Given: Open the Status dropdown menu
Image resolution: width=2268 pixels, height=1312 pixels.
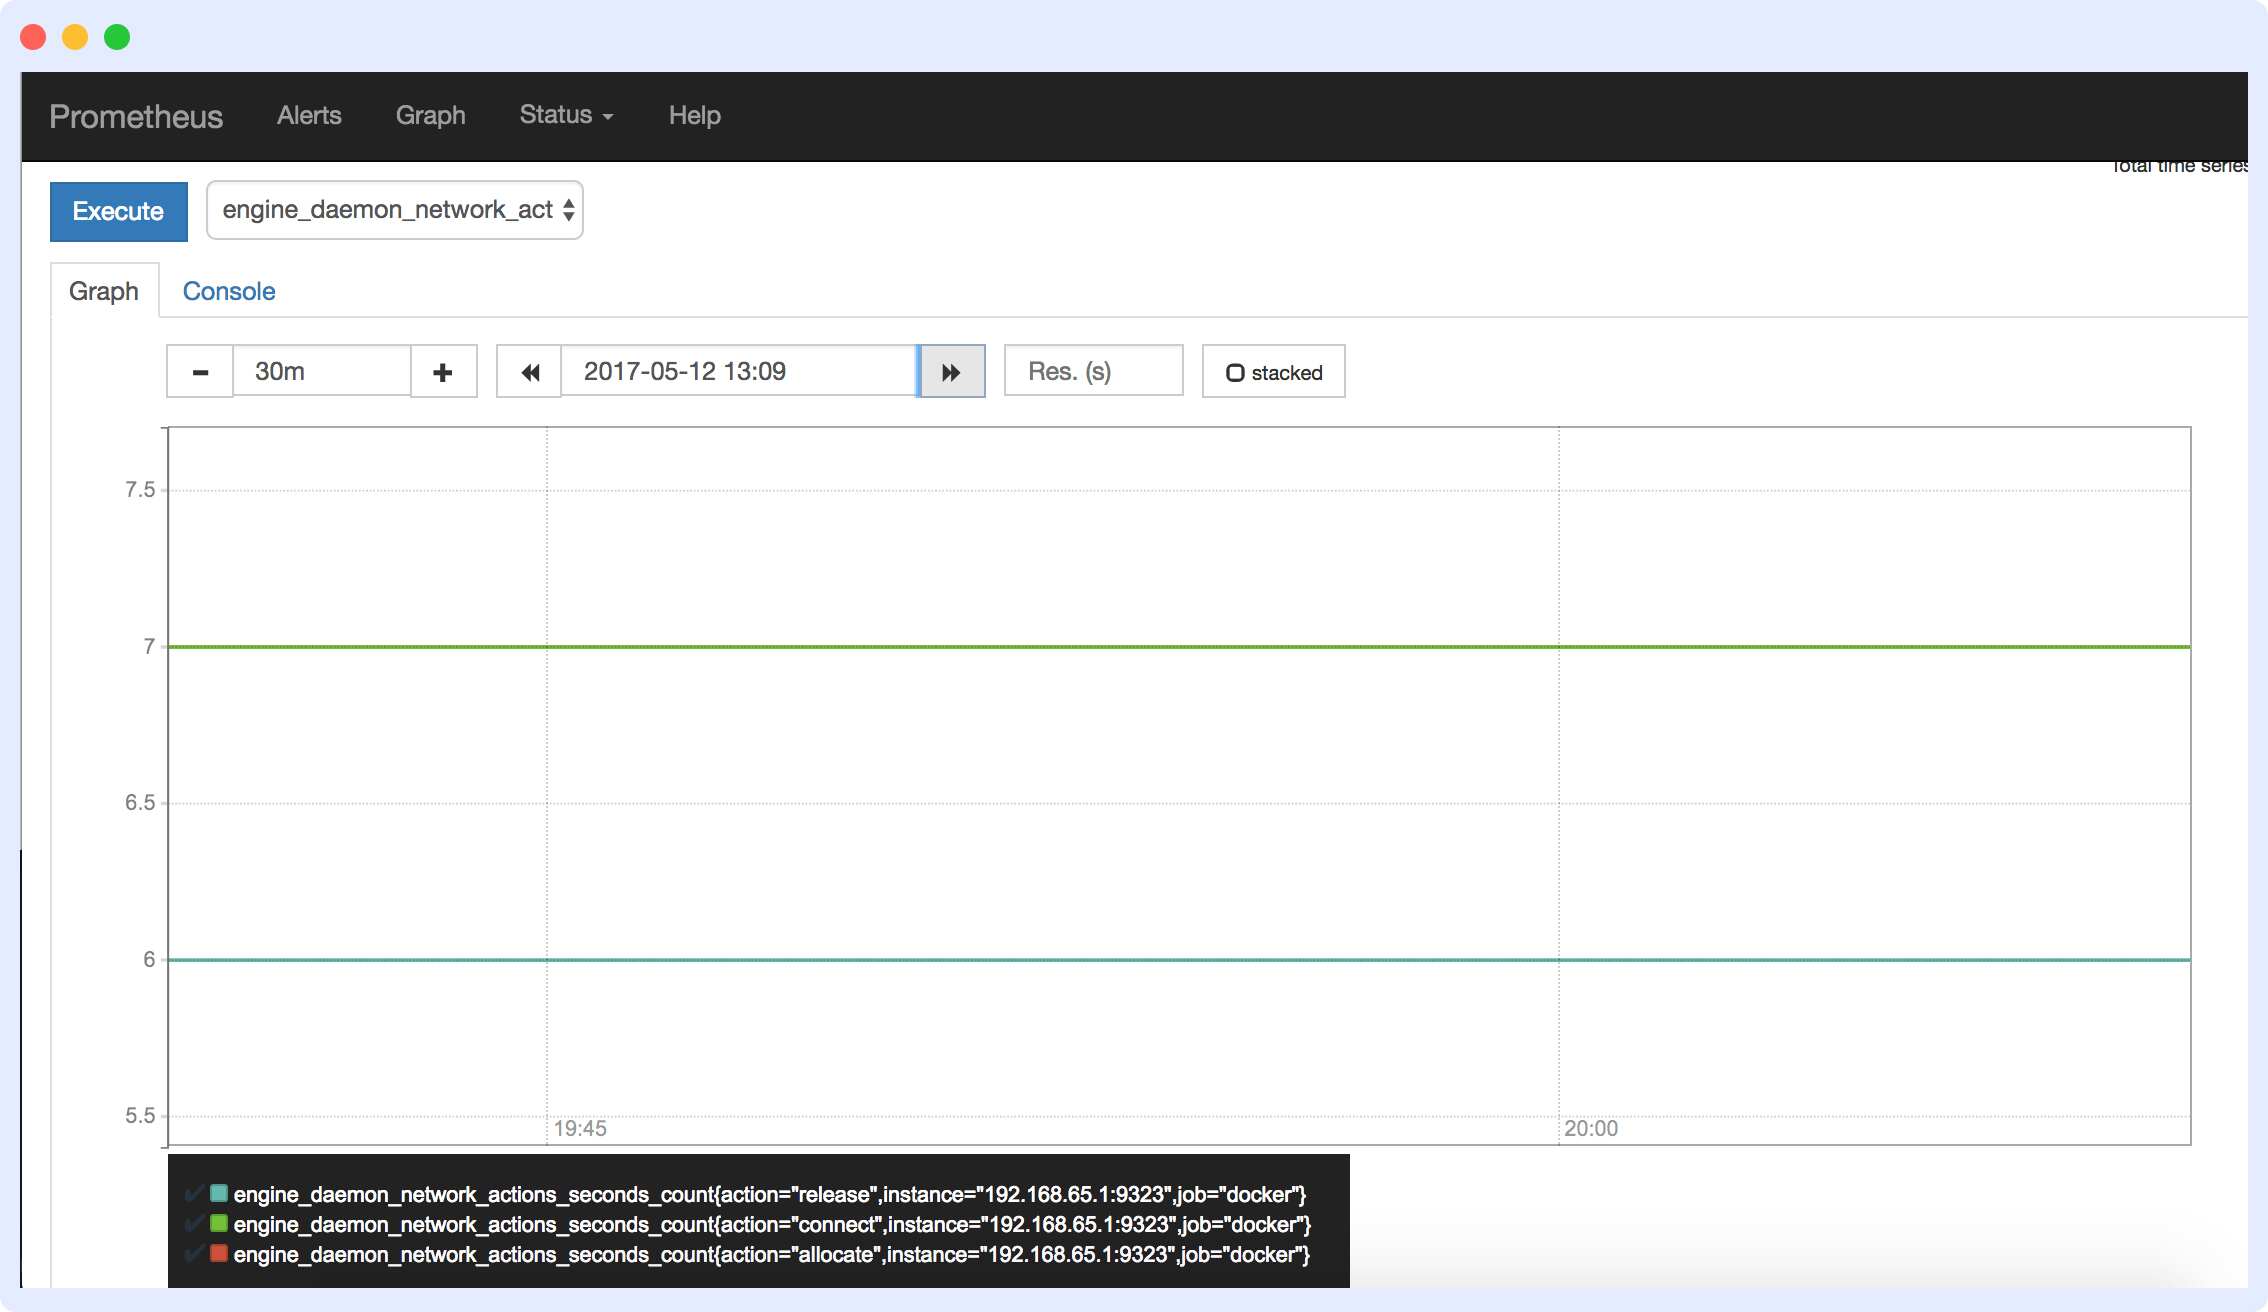Looking at the screenshot, I should coord(565,115).
